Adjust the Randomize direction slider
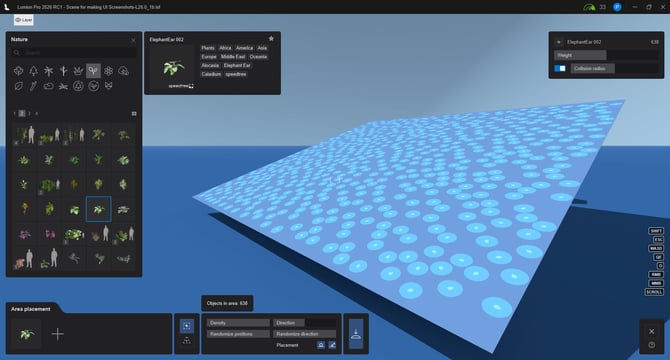Viewport: 670px width, 360px height. point(305,334)
